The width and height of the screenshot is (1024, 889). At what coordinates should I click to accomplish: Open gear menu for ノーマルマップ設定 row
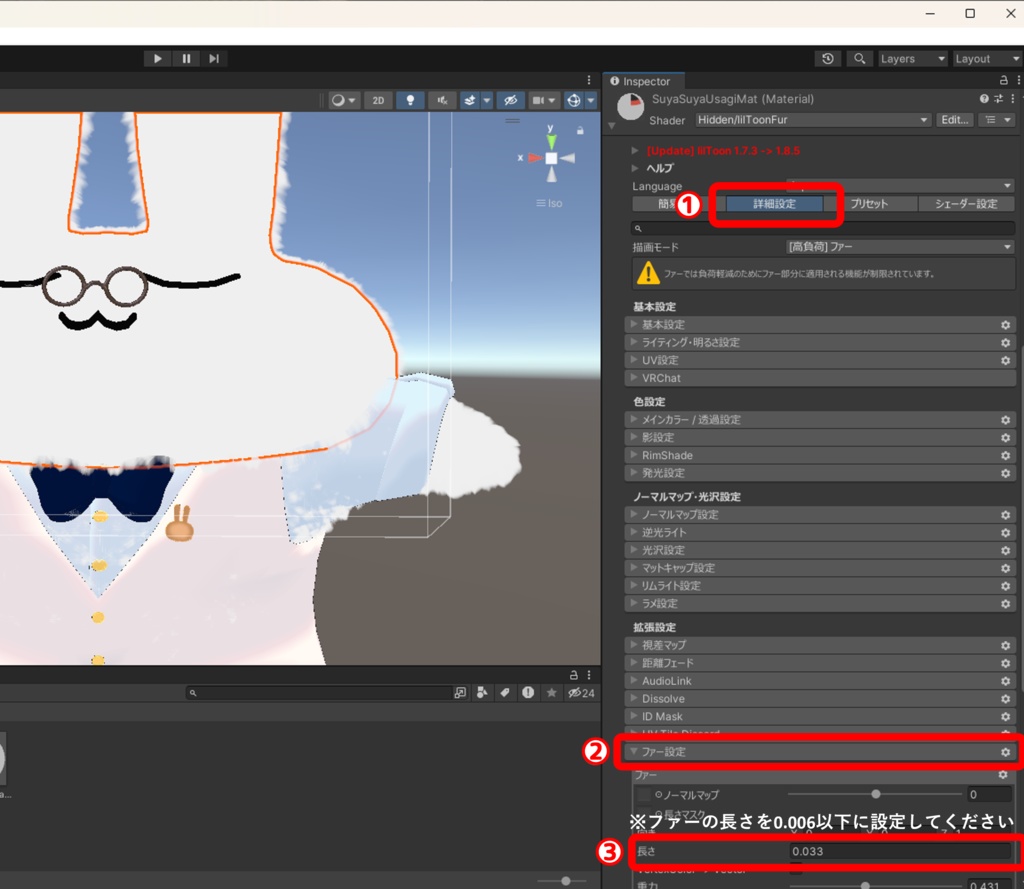point(1006,515)
